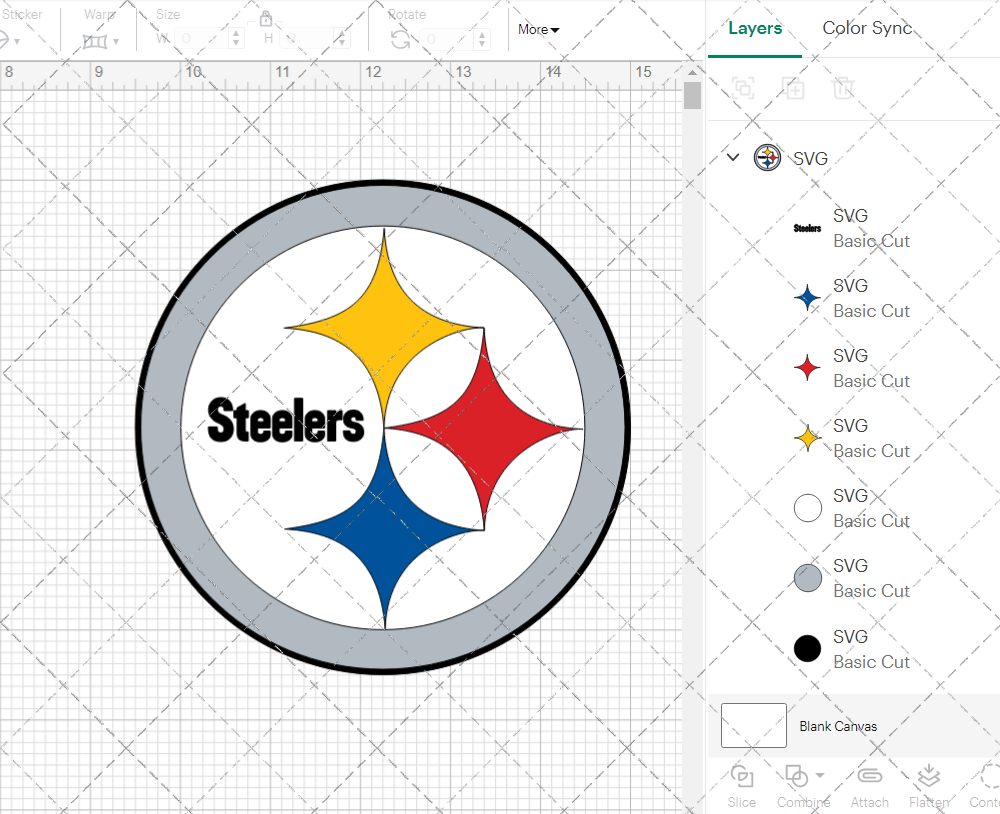This screenshot has height=814, width=1000.
Task: Click the Blank Canvas thumbnail
Action: tap(754, 726)
